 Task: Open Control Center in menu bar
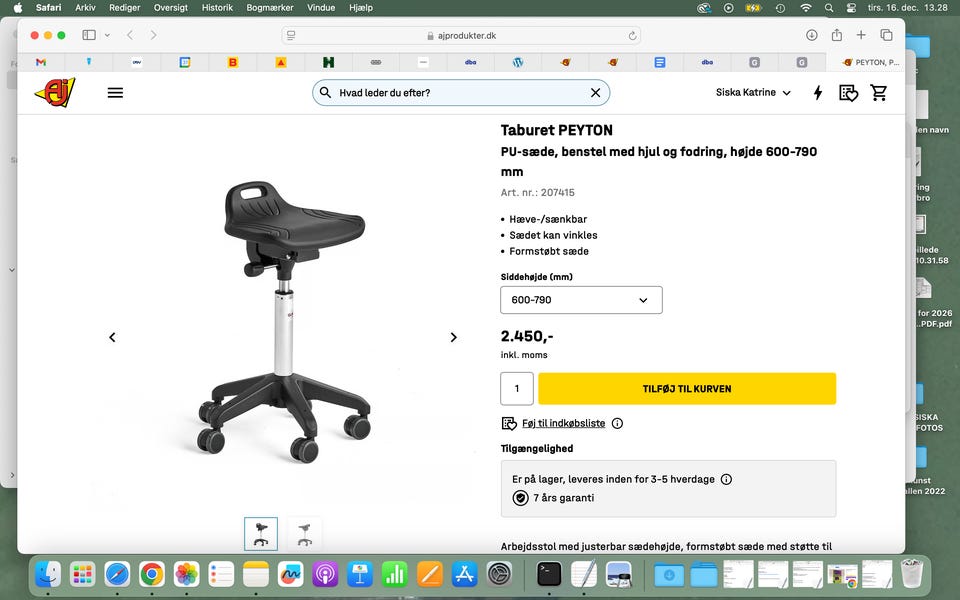click(851, 8)
